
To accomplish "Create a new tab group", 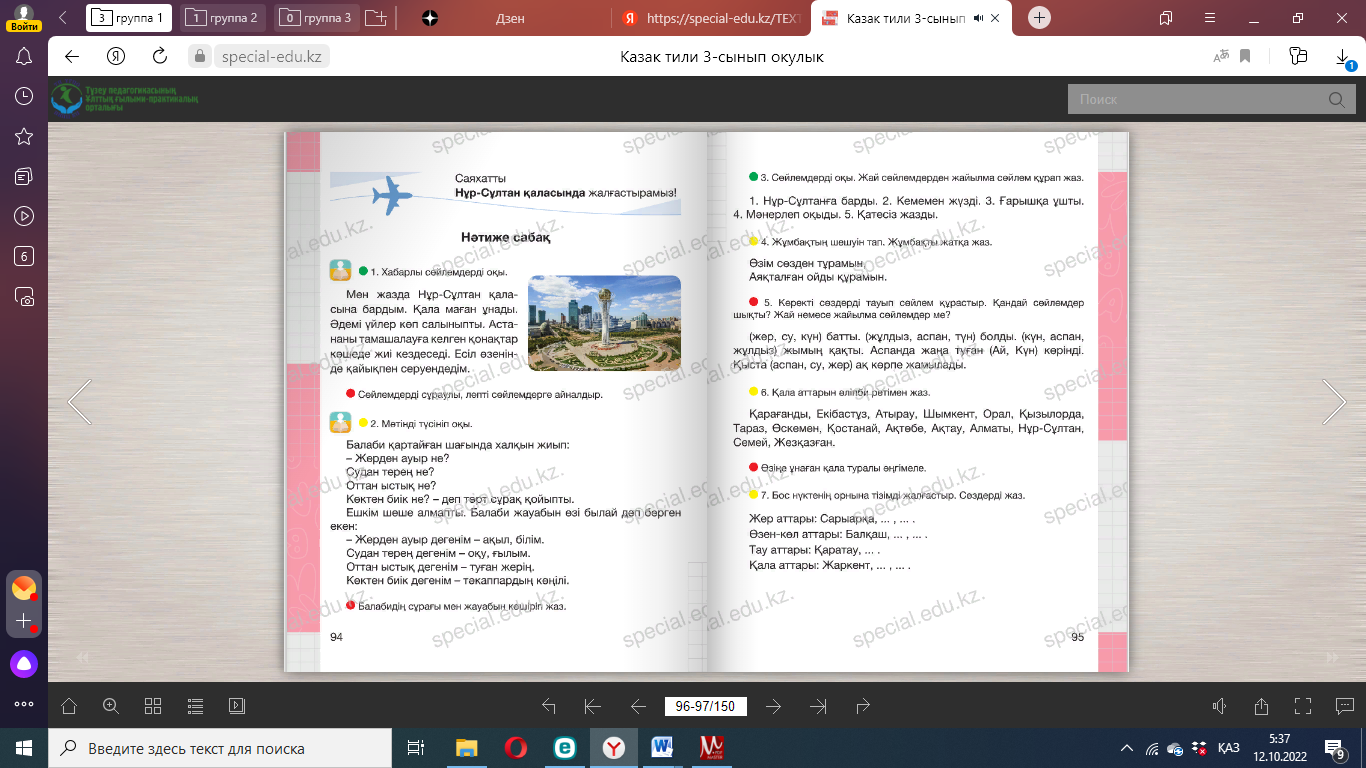I will (x=375, y=18).
